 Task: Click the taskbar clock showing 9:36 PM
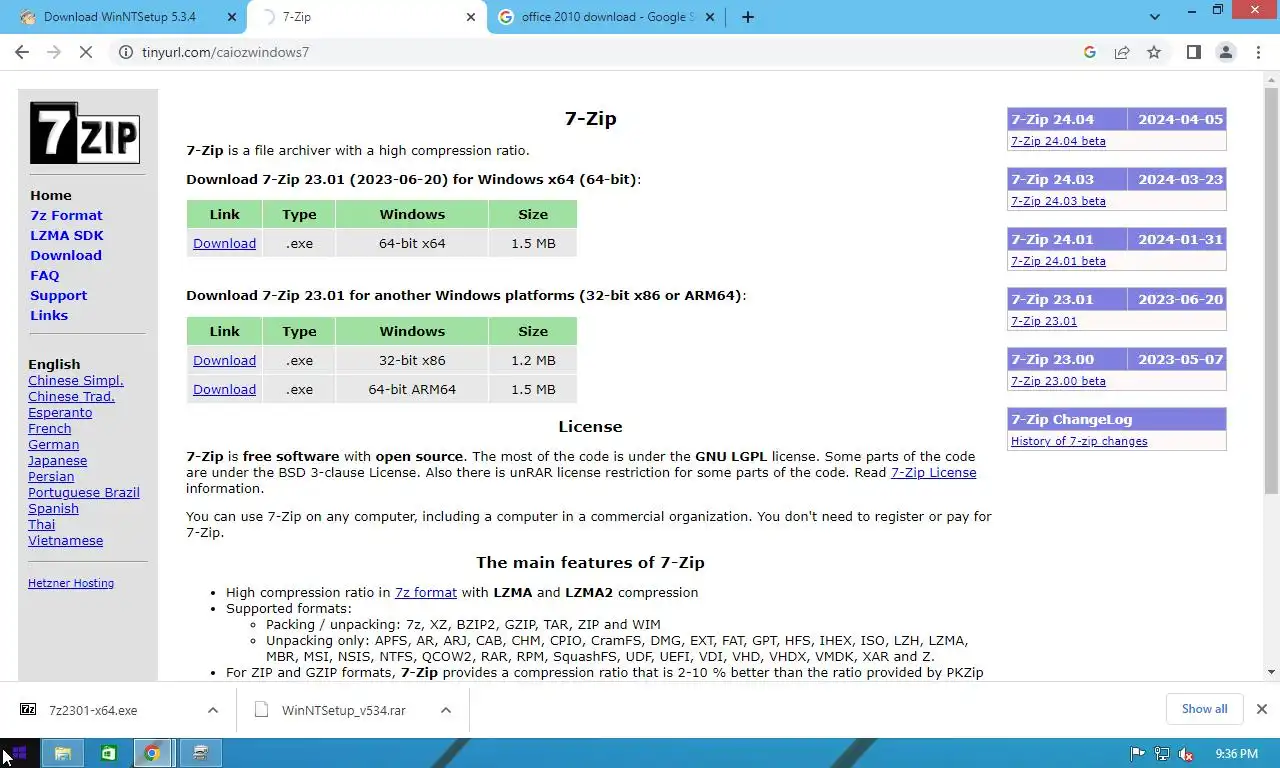[1236, 754]
